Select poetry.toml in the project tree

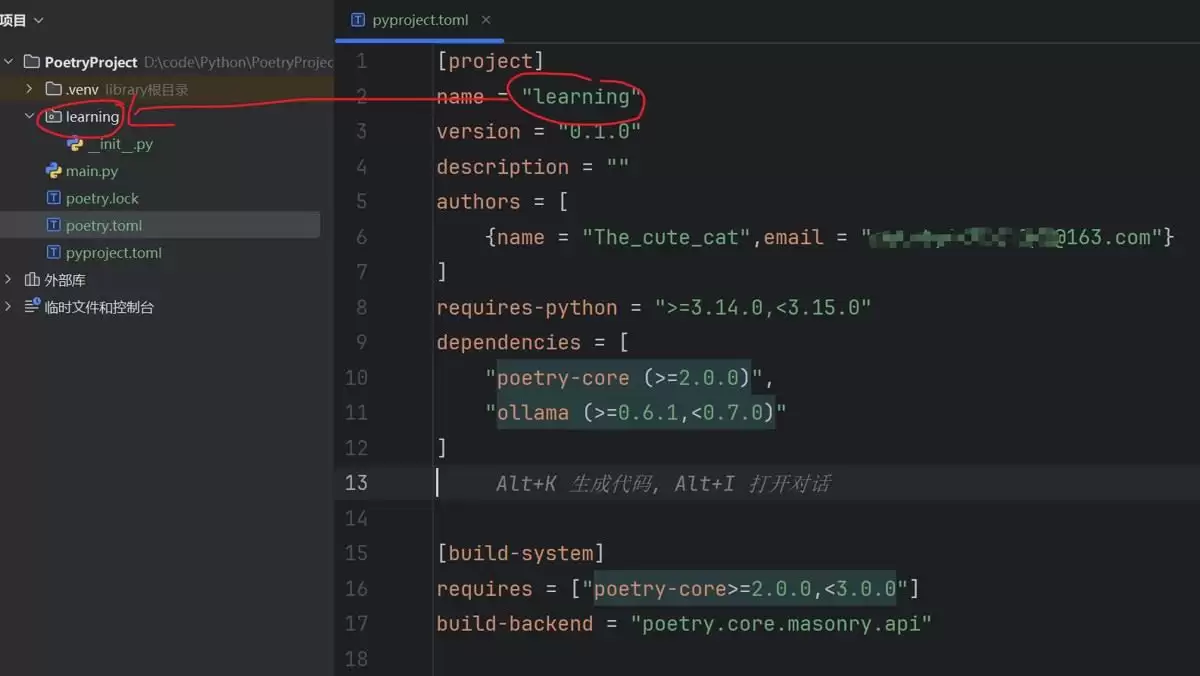pos(104,225)
